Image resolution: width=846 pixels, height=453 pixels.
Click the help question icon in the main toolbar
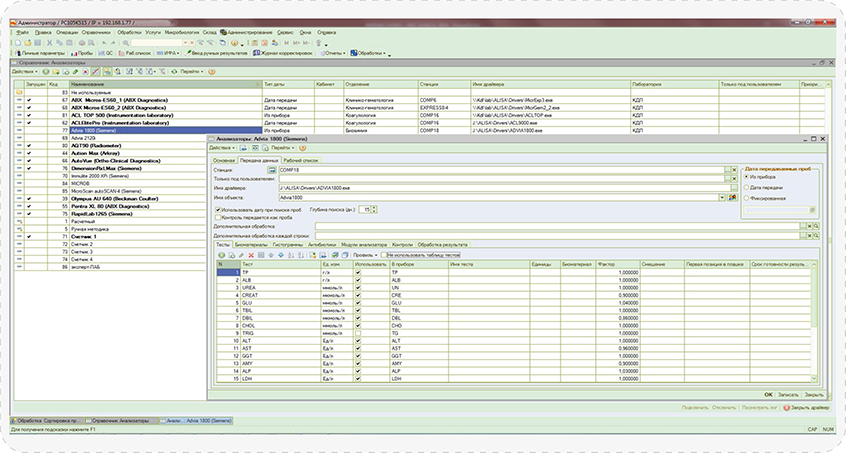pyautogui.click(x=235, y=43)
